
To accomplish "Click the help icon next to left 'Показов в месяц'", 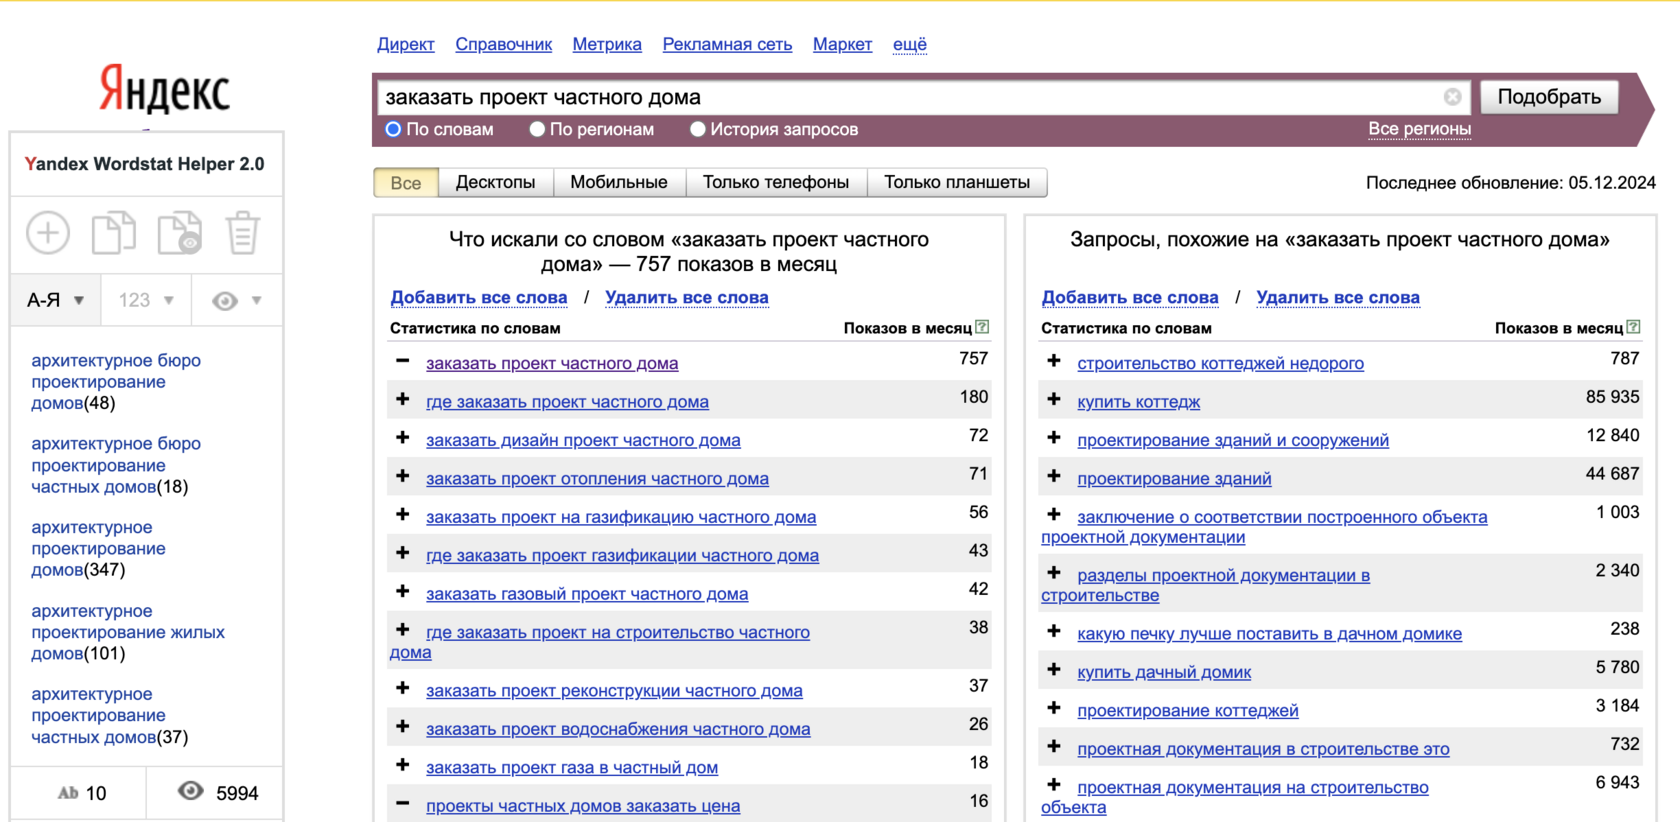I will [x=982, y=327].
